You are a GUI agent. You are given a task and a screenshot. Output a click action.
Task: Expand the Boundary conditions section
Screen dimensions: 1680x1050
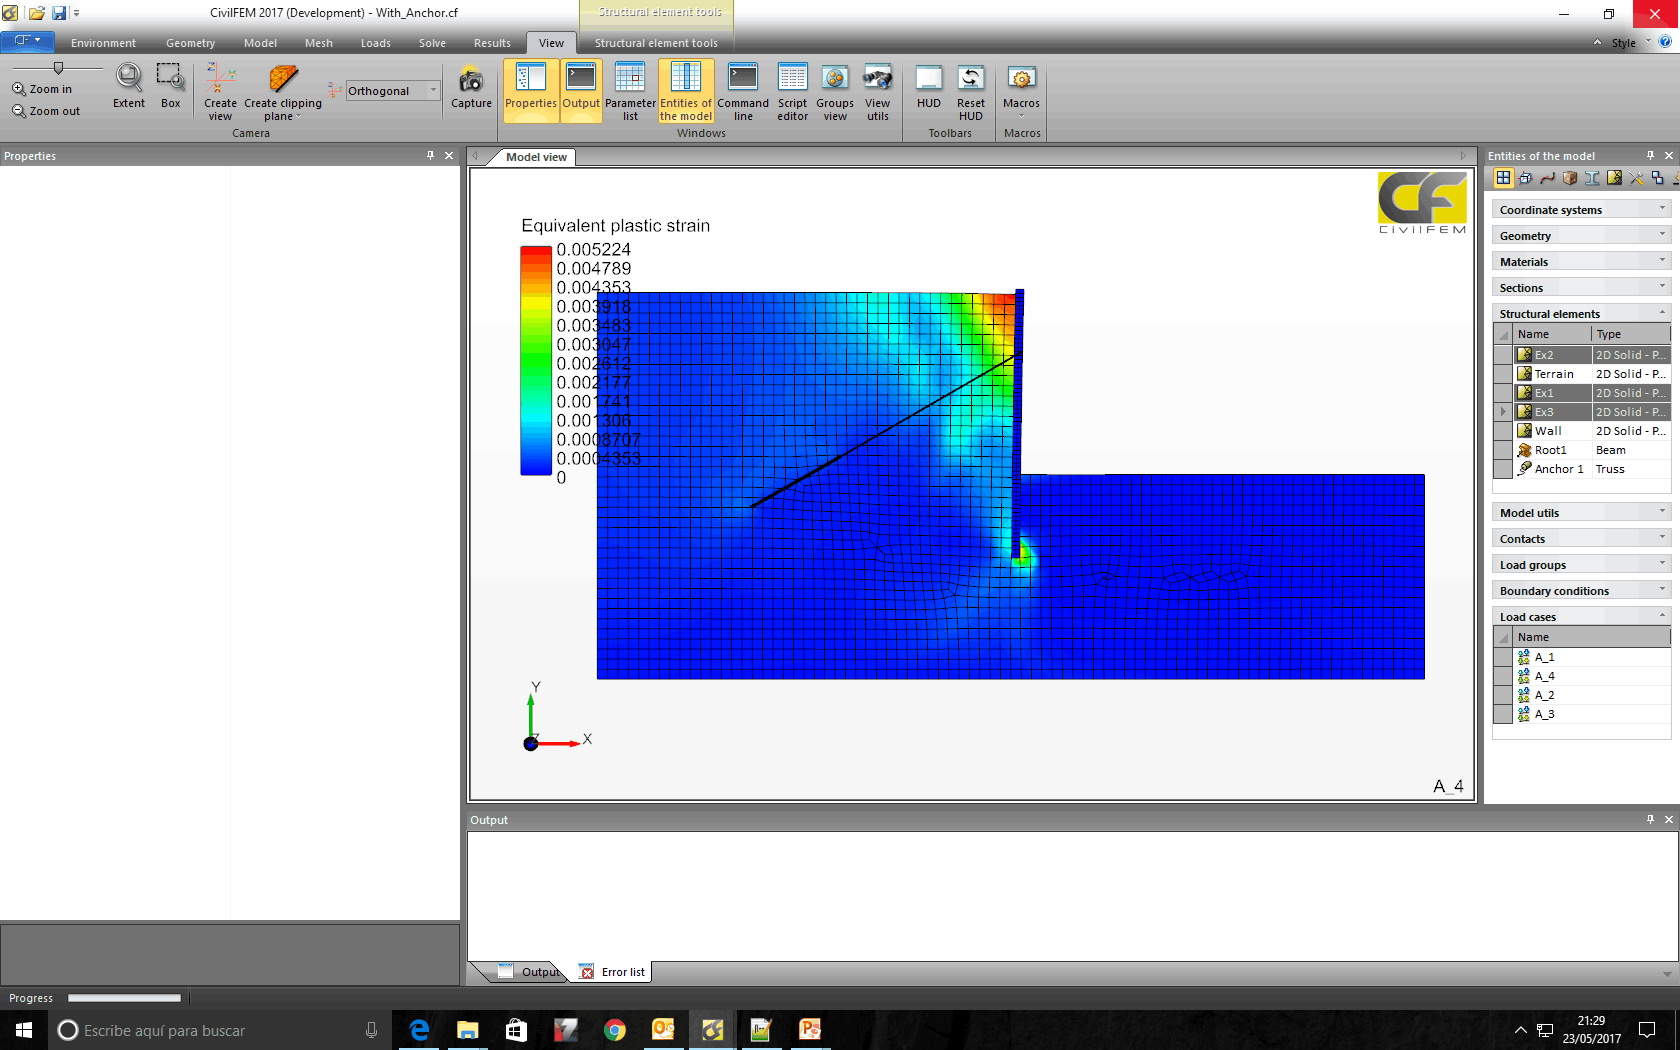click(1580, 591)
